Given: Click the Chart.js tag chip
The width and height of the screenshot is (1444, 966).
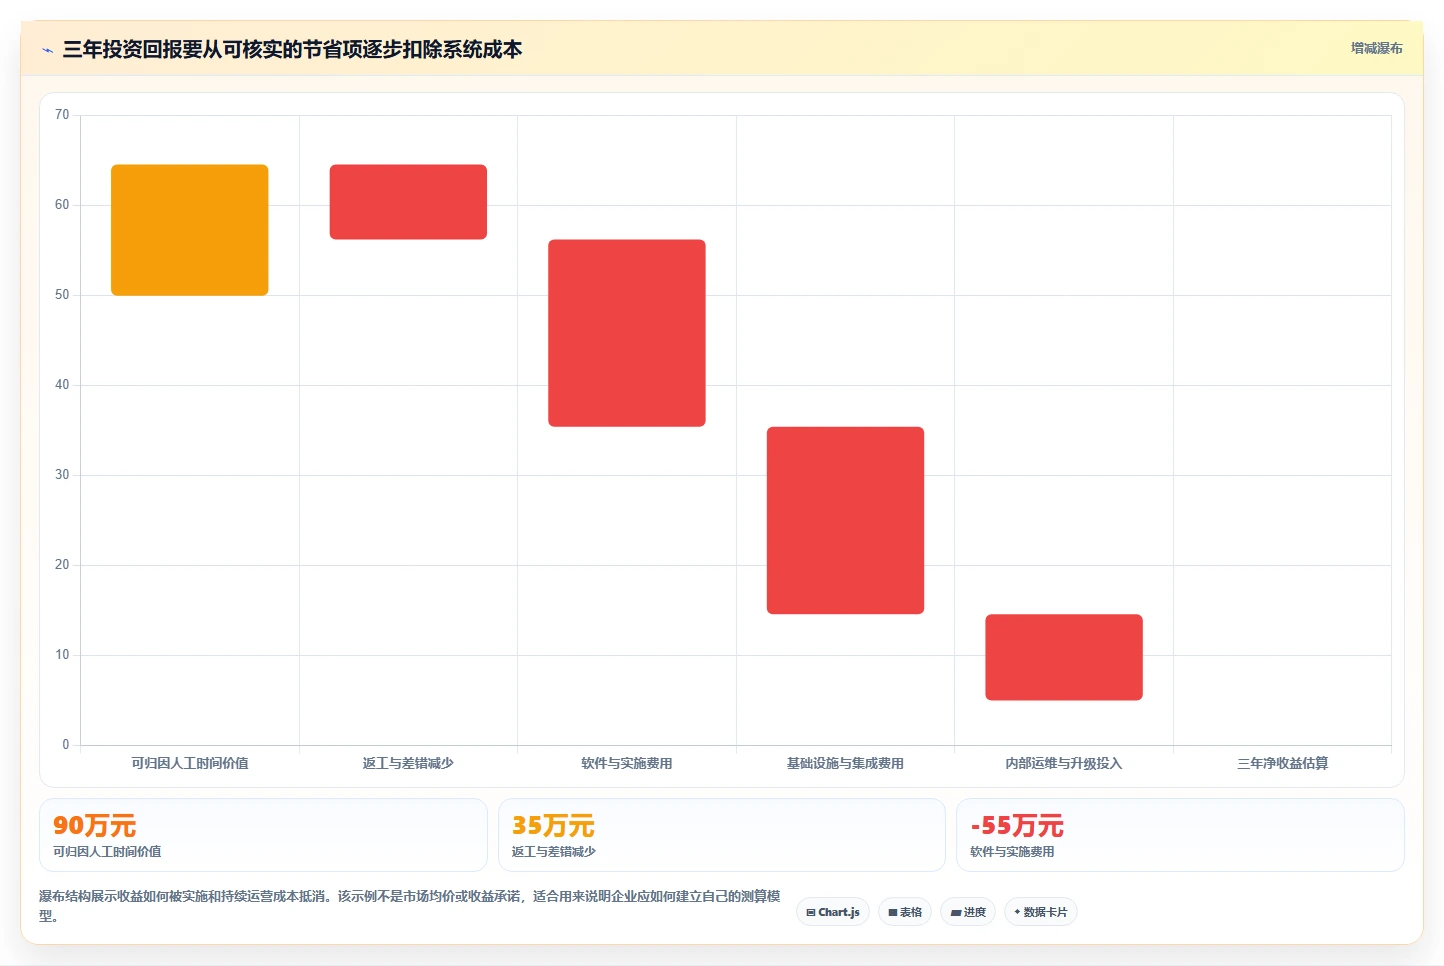Looking at the screenshot, I should tap(833, 912).
